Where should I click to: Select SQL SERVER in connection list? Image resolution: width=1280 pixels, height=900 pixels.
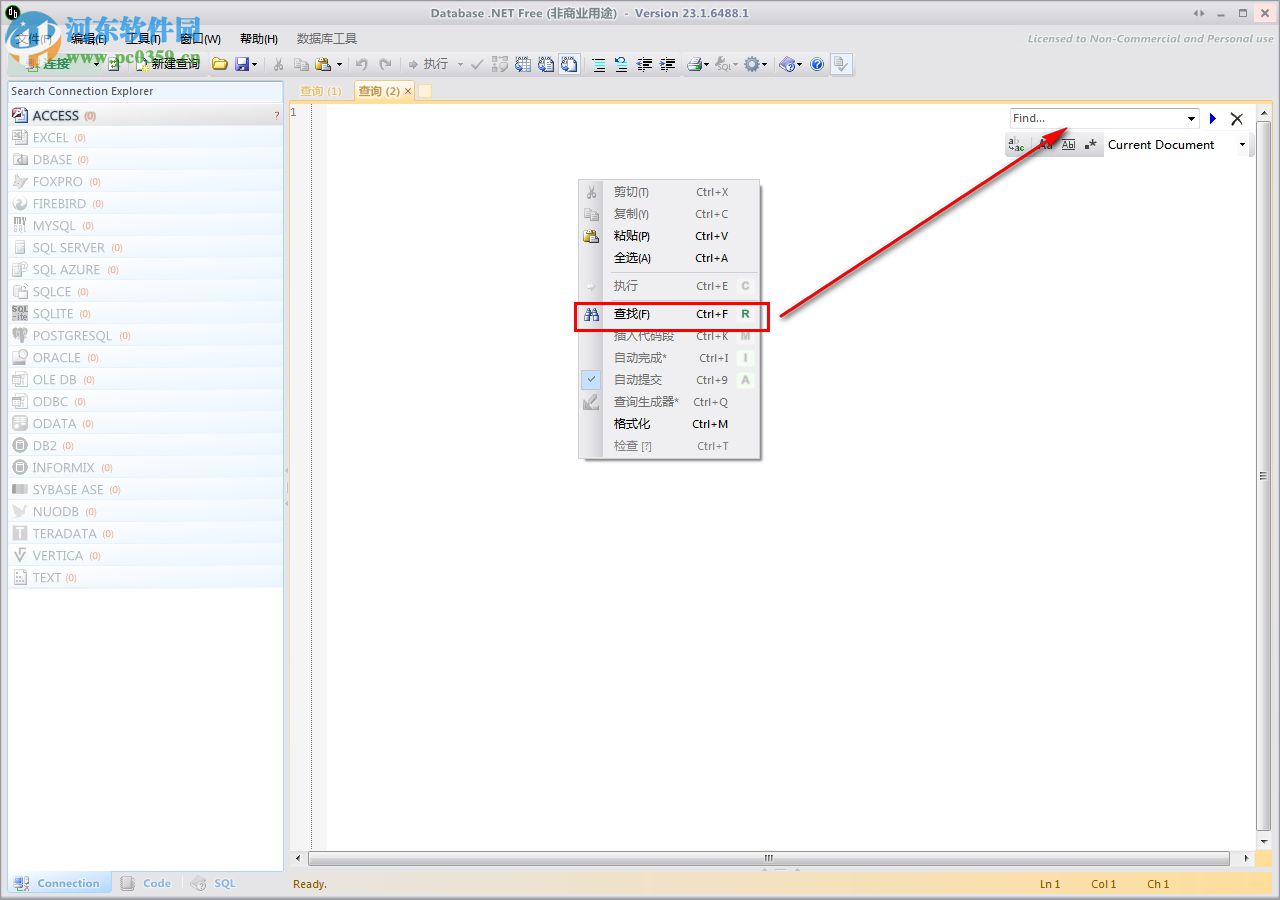tap(146, 248)
